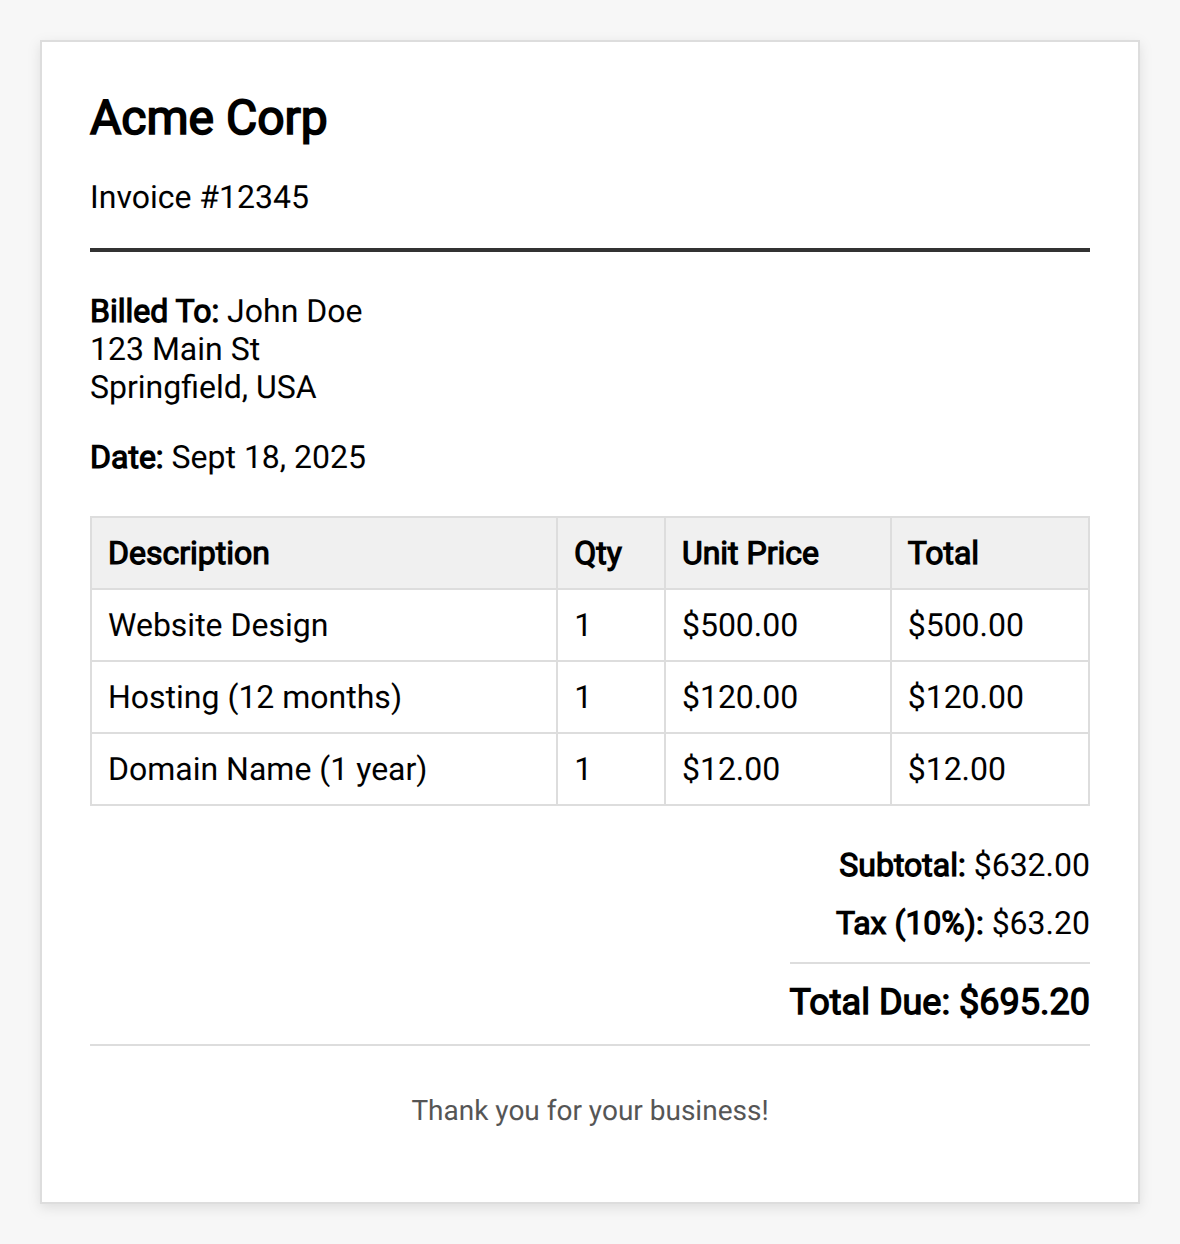Click the $500.00 unit price cell
This screenshot has height=1244, width=1180.
[740, 625]
